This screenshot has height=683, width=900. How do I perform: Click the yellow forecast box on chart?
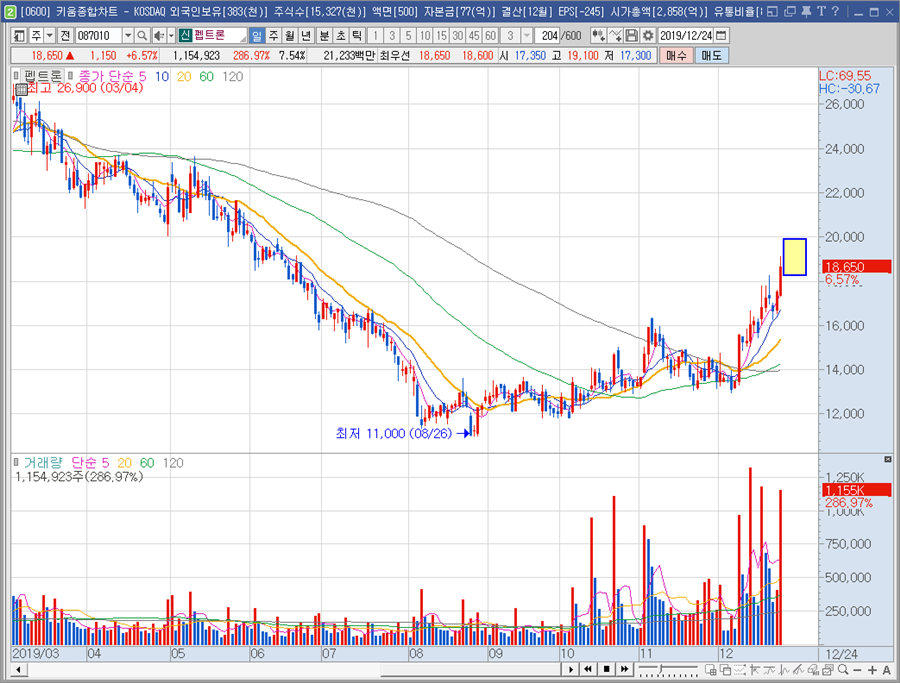click(794, 257)
